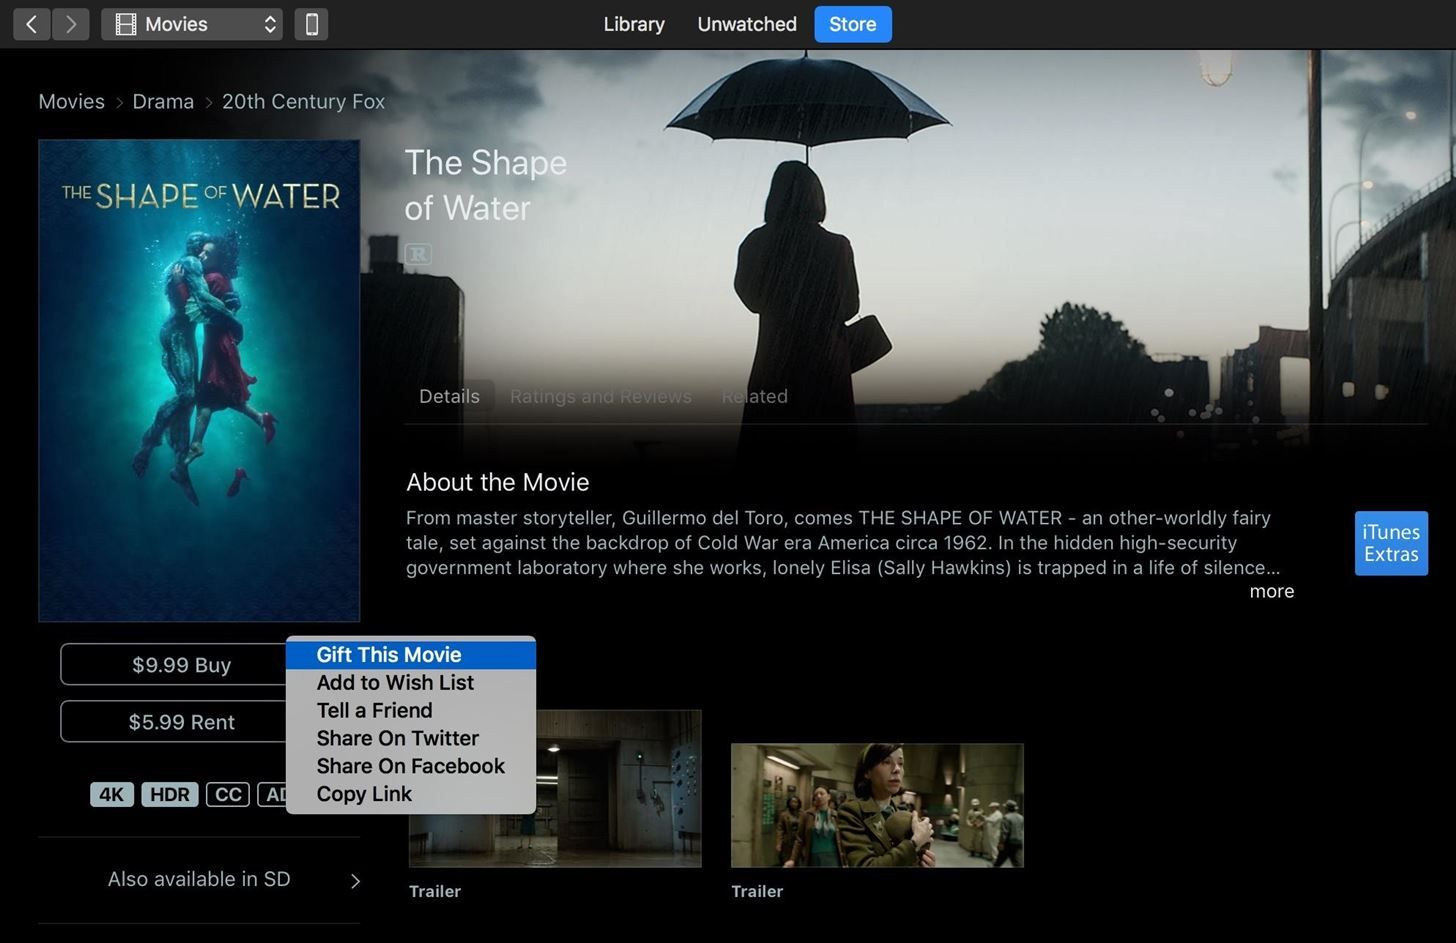The width and height of the screenshot is (1456, 943).
Task: Expand description with the more link
Action: (x=1271, y=591)
